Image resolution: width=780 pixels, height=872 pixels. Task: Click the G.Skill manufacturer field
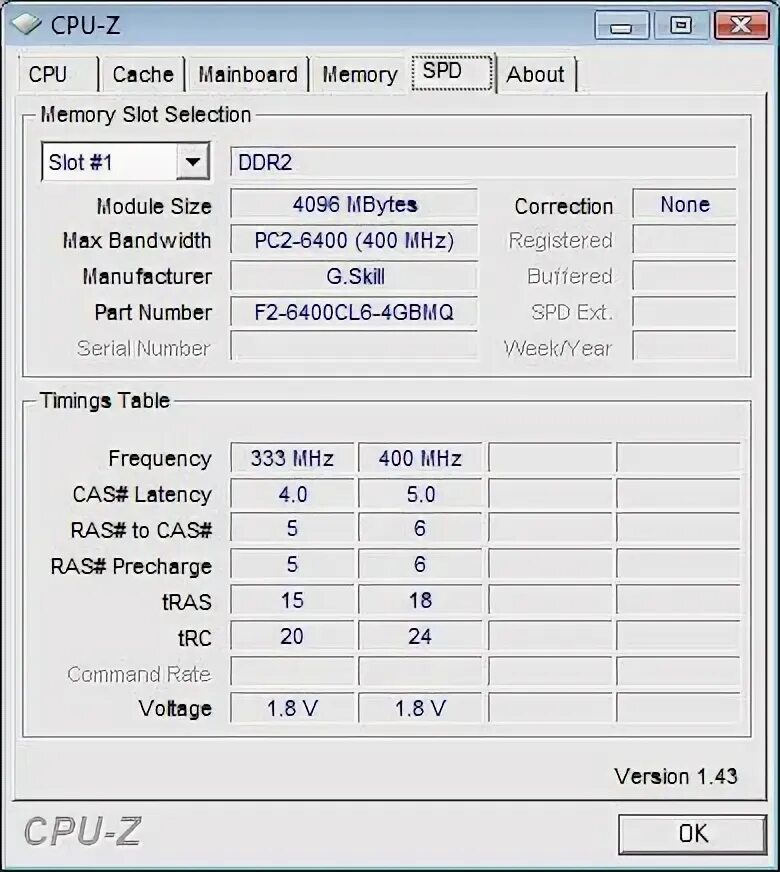click(354, 276)
